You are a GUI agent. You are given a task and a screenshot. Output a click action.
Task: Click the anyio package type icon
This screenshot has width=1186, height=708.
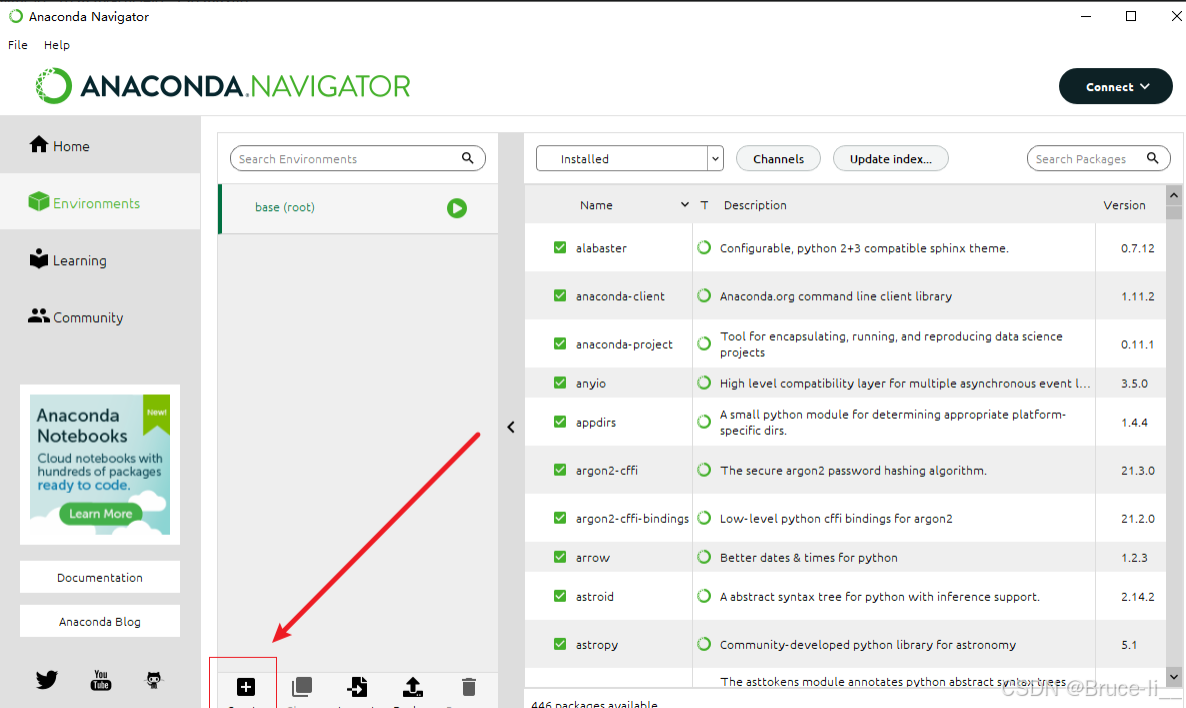coord(704,383)
